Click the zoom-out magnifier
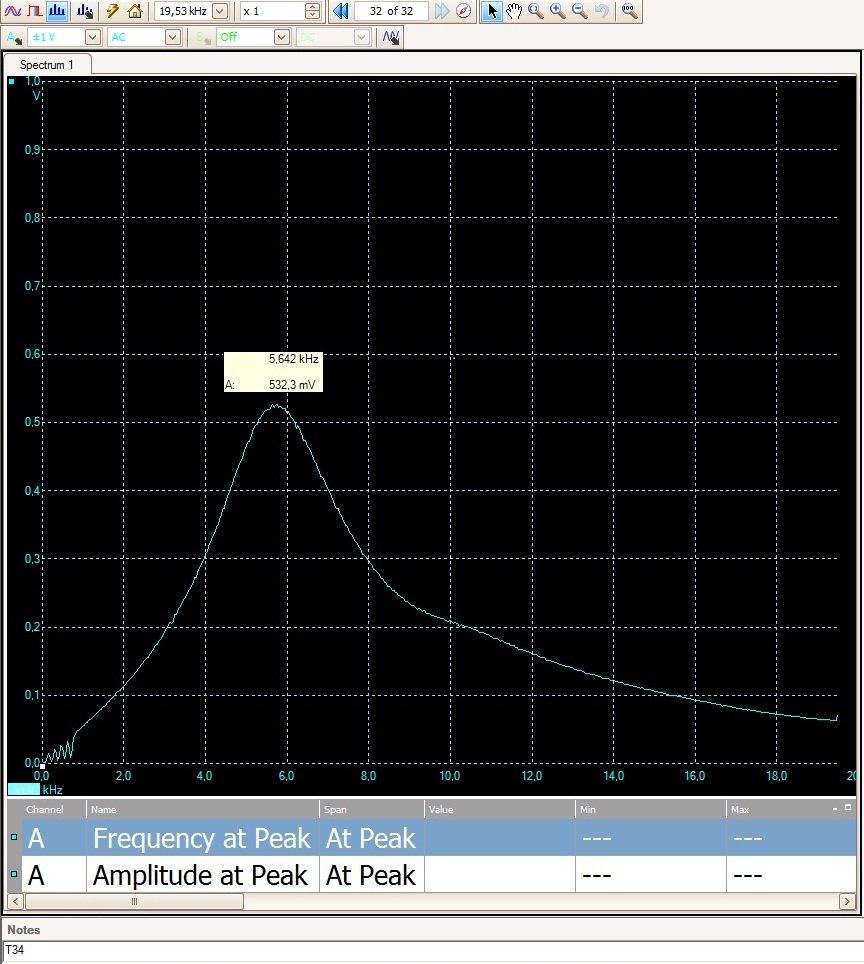Screen dimensions: 864x964 pyautogui.click(x=580, y=11)
